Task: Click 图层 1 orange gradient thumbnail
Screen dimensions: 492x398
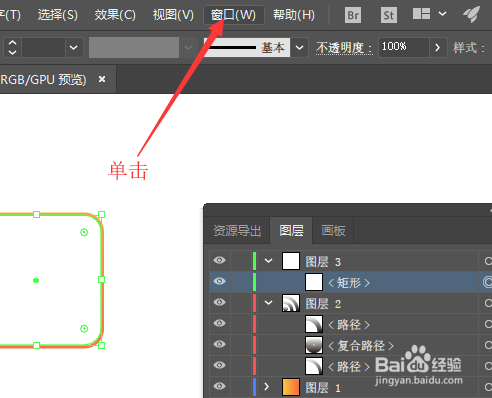Action: coord(291,387)
